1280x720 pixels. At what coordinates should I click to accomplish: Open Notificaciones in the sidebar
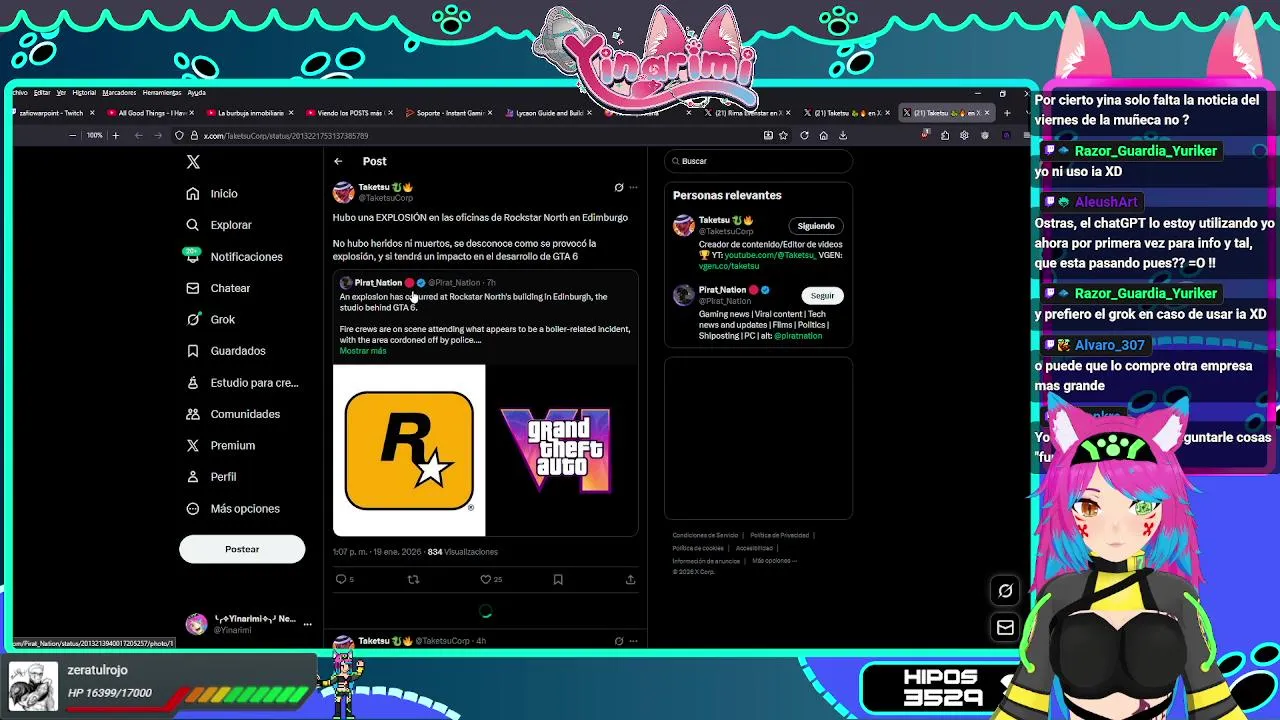(x=234, y=257)
